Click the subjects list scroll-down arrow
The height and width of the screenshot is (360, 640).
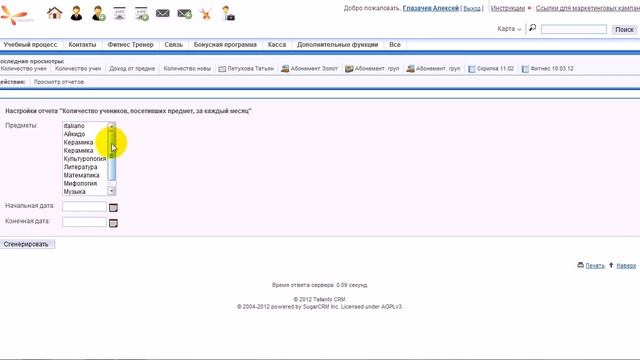point(111,191)
